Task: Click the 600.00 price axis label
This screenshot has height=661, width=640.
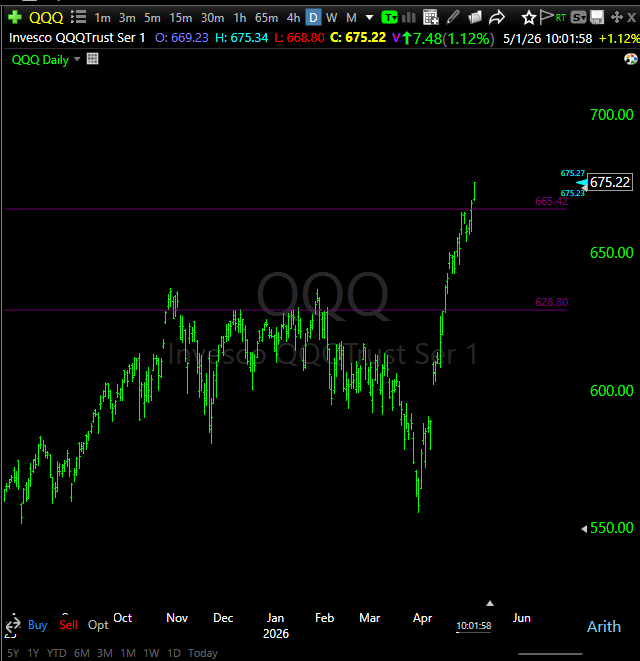Action: 611,391
